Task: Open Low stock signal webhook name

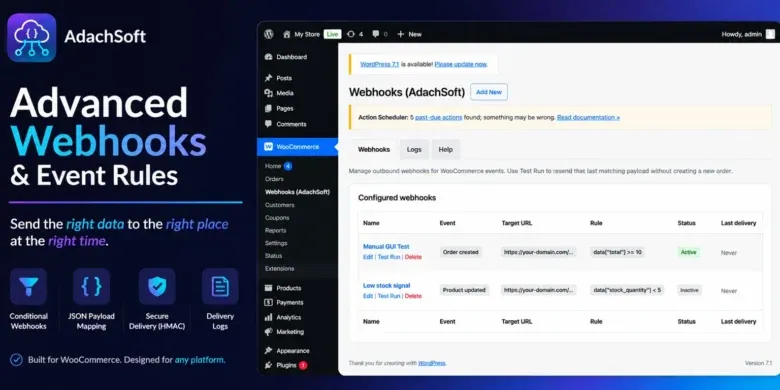Action: pos(387,286)
